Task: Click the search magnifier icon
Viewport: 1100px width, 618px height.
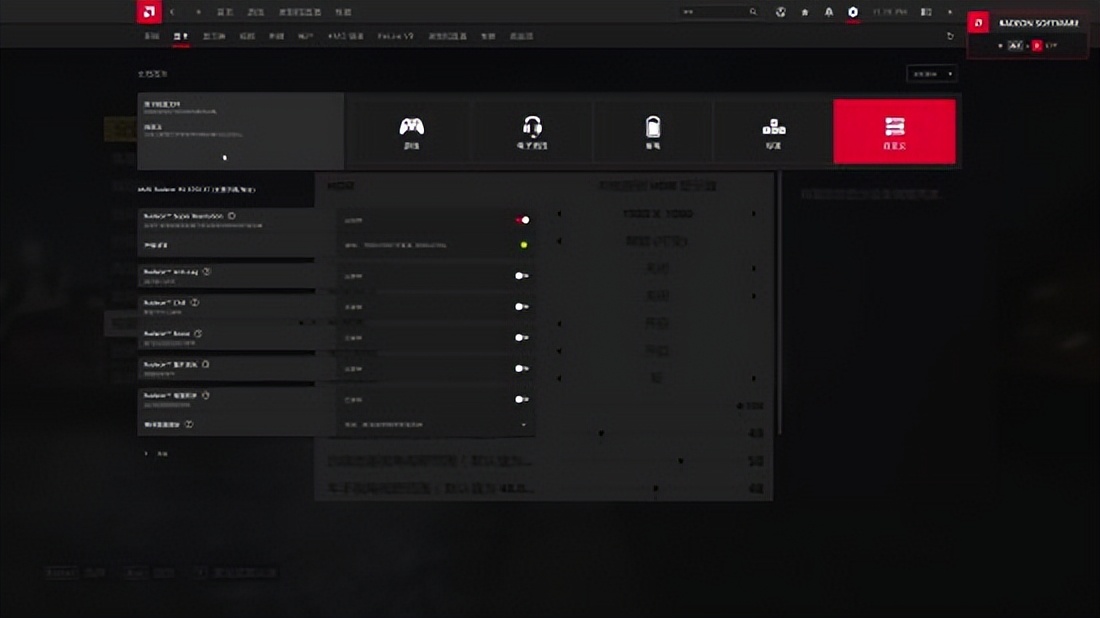Action: pyautogui.click(x=753, y=12)
